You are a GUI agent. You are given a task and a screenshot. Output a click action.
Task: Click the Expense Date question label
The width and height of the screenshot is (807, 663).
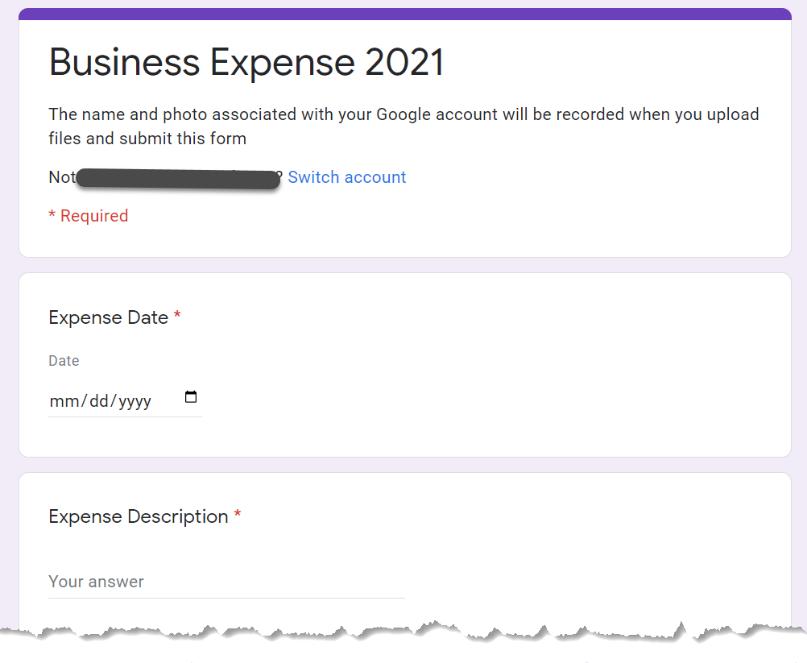tap(108, 317)
